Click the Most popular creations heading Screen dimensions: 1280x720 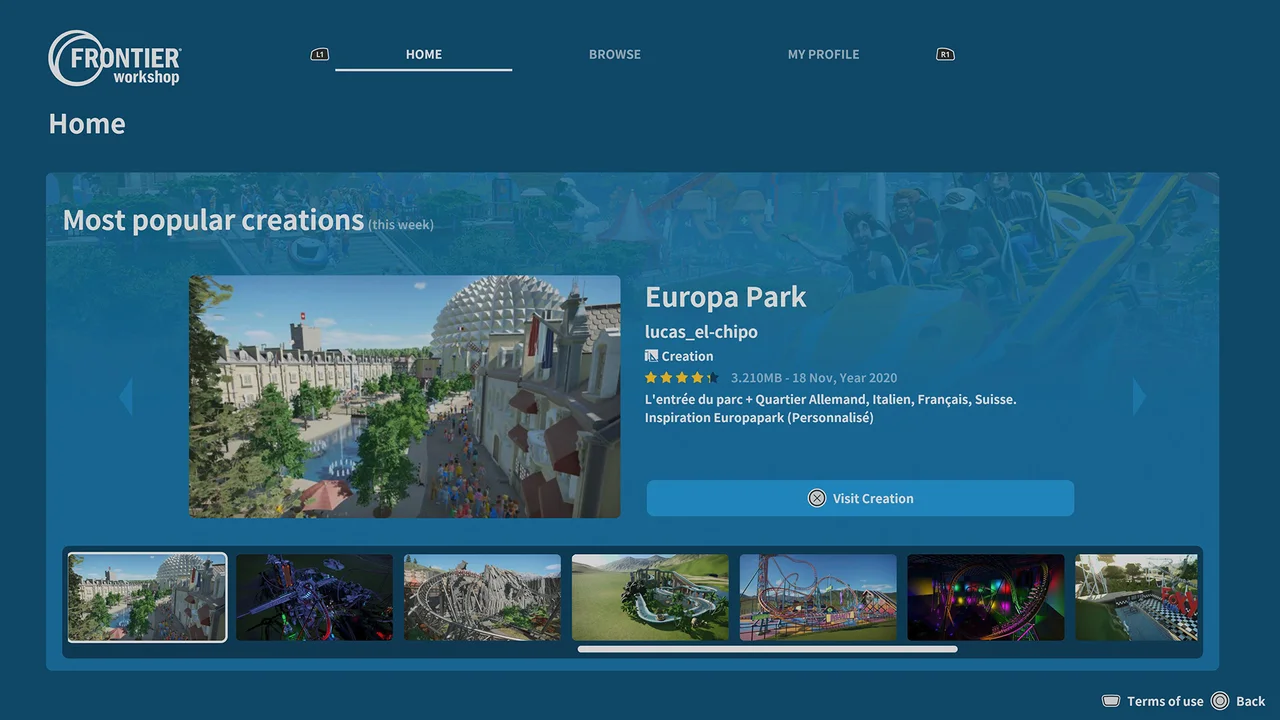(213, 220)
